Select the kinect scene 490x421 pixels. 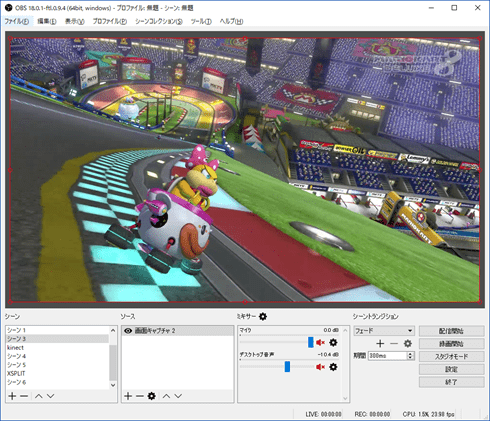(x=57, y=347)
